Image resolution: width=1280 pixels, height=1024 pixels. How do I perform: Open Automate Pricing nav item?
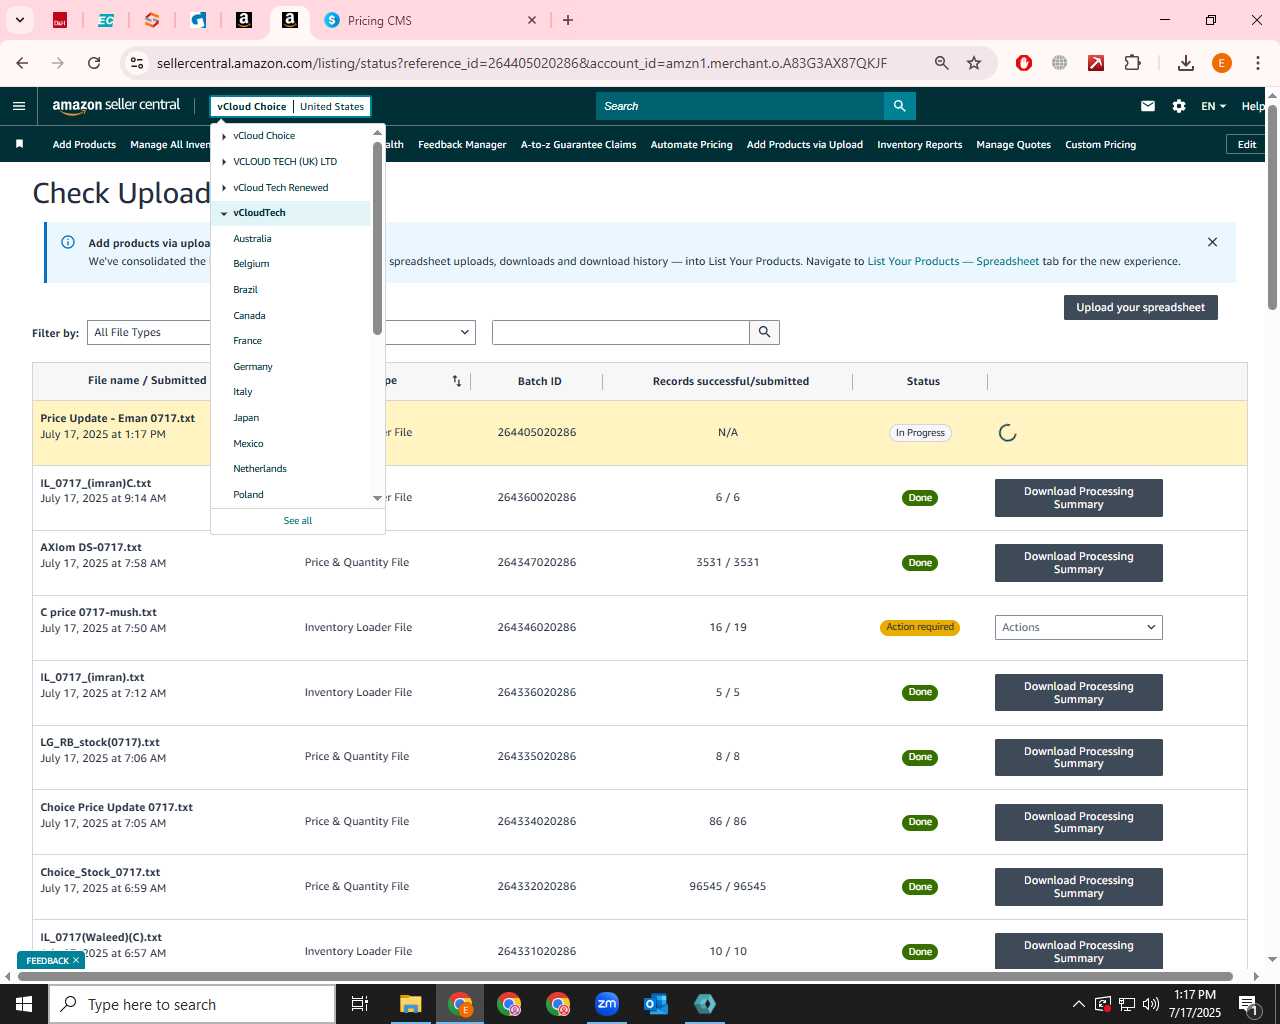point(691,145)
